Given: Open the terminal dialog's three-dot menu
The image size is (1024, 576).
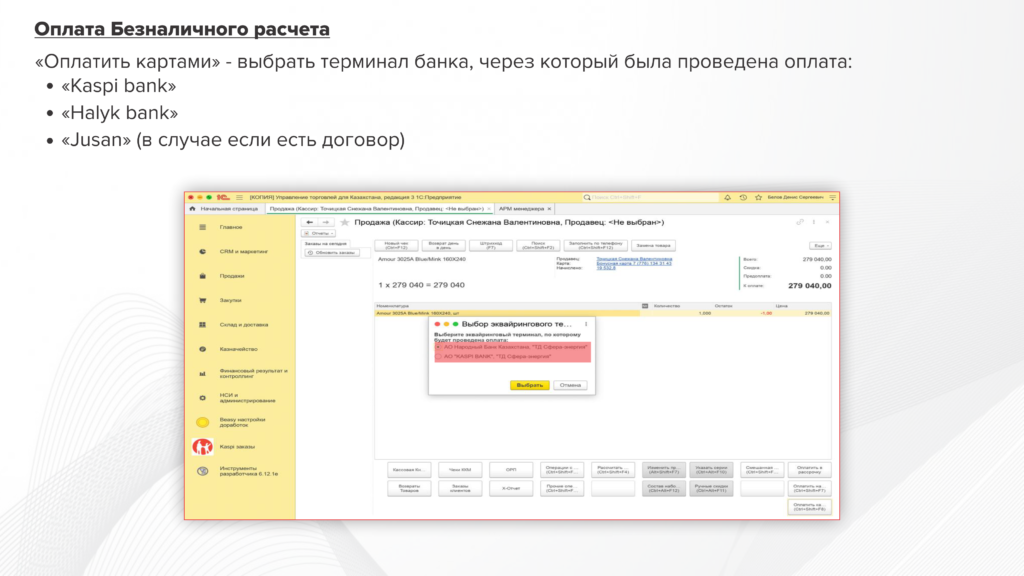Looking at the screenshot, I should tap(586, 324).
